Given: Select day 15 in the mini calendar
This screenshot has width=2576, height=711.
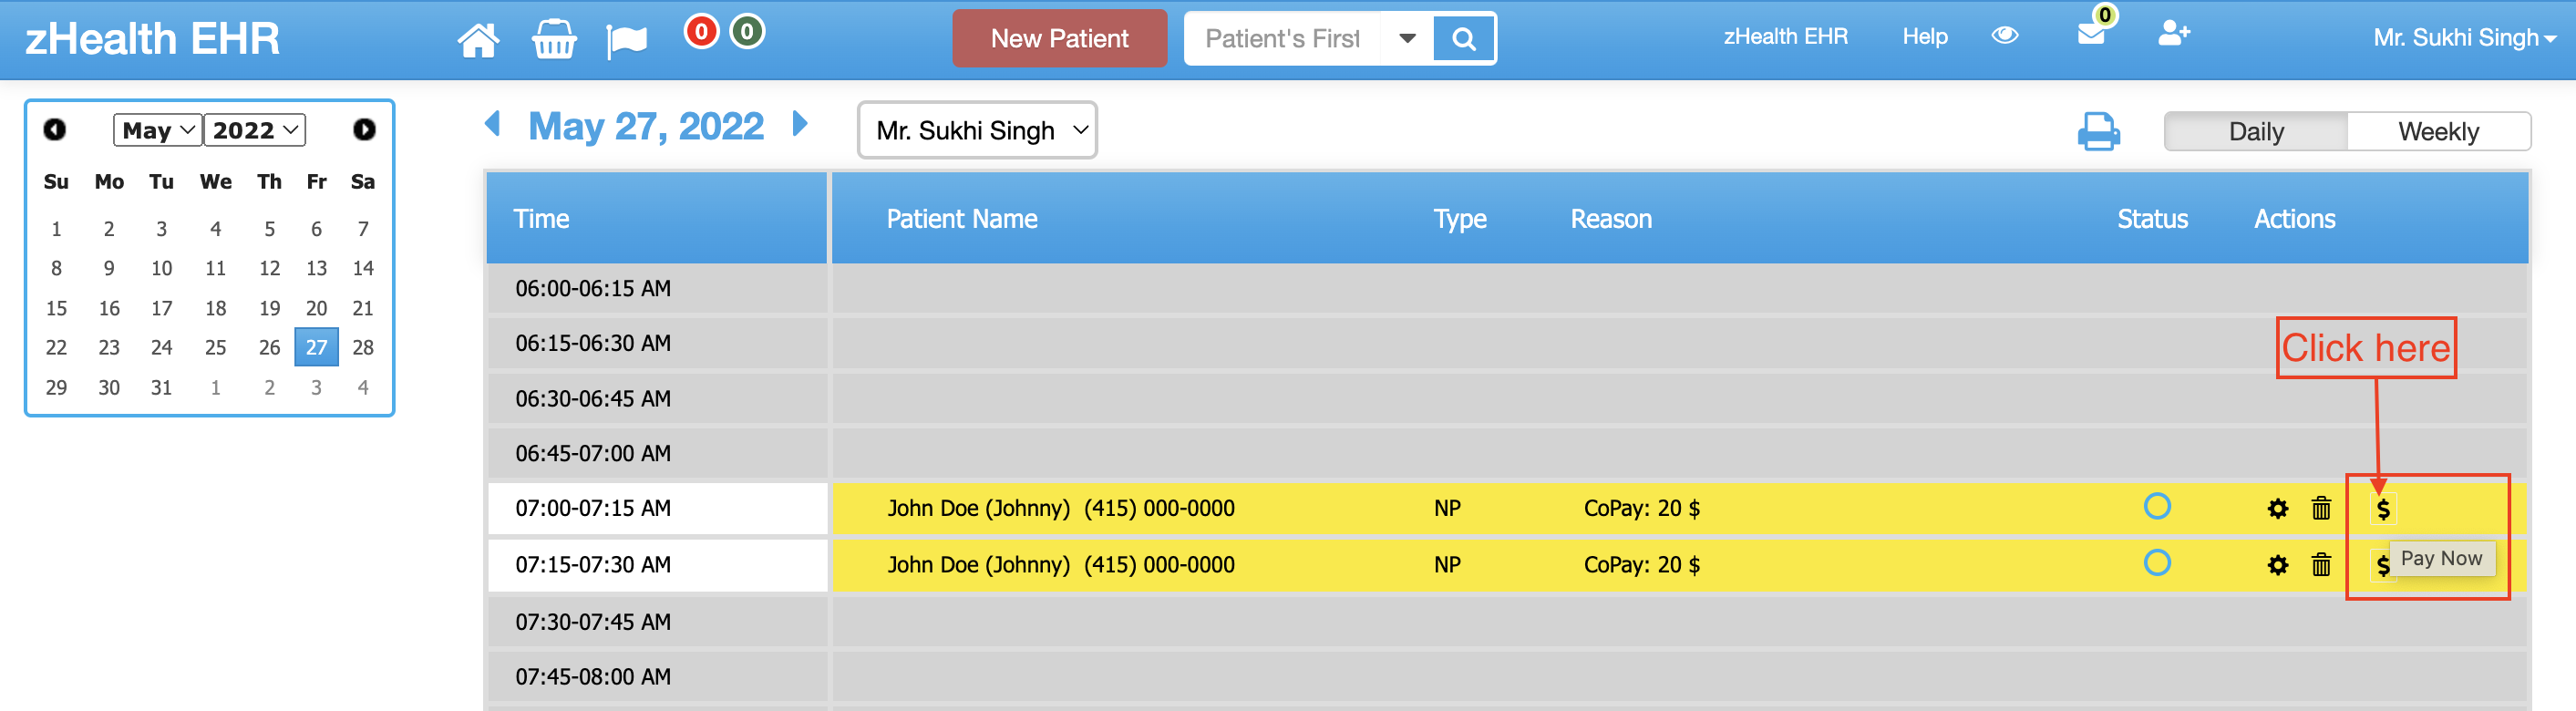Looking at the screenshot, I should click(x=56, y=308).
